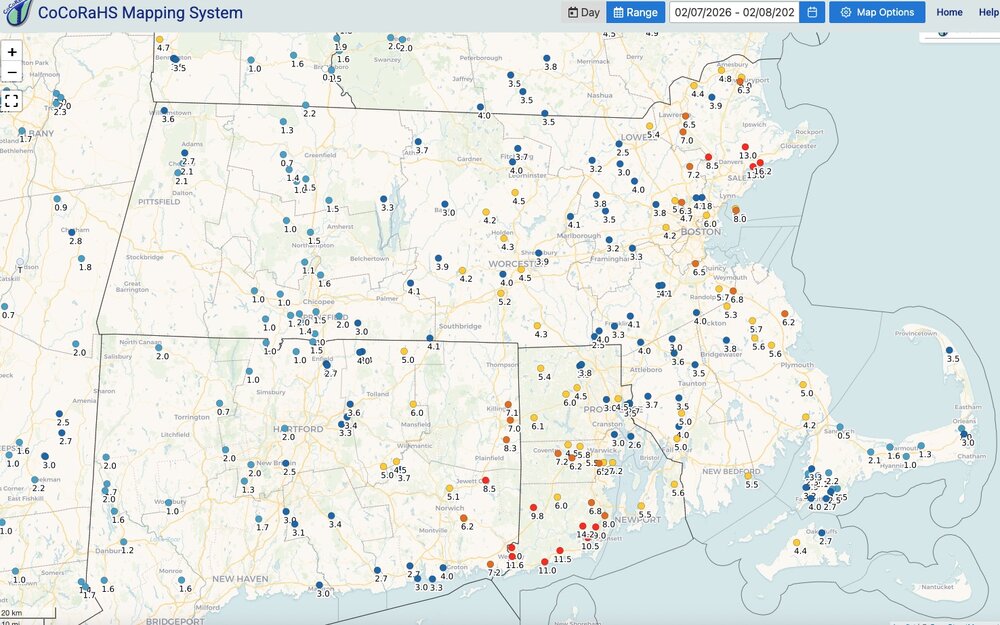The height and width of the screenshot is (625, 1000).
Task: Open the Map Options panel
Action: click(877, 12)
